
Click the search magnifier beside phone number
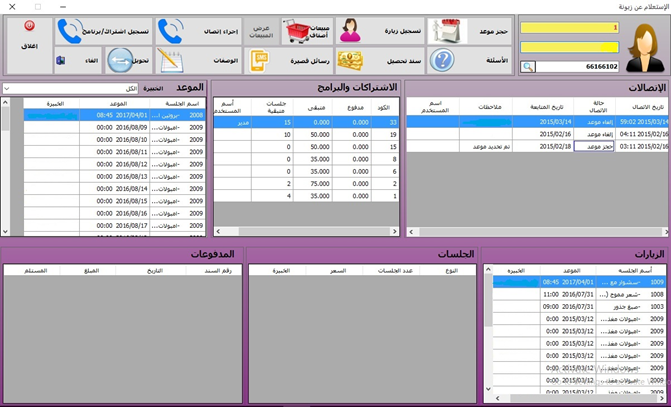tap(528, 67)
